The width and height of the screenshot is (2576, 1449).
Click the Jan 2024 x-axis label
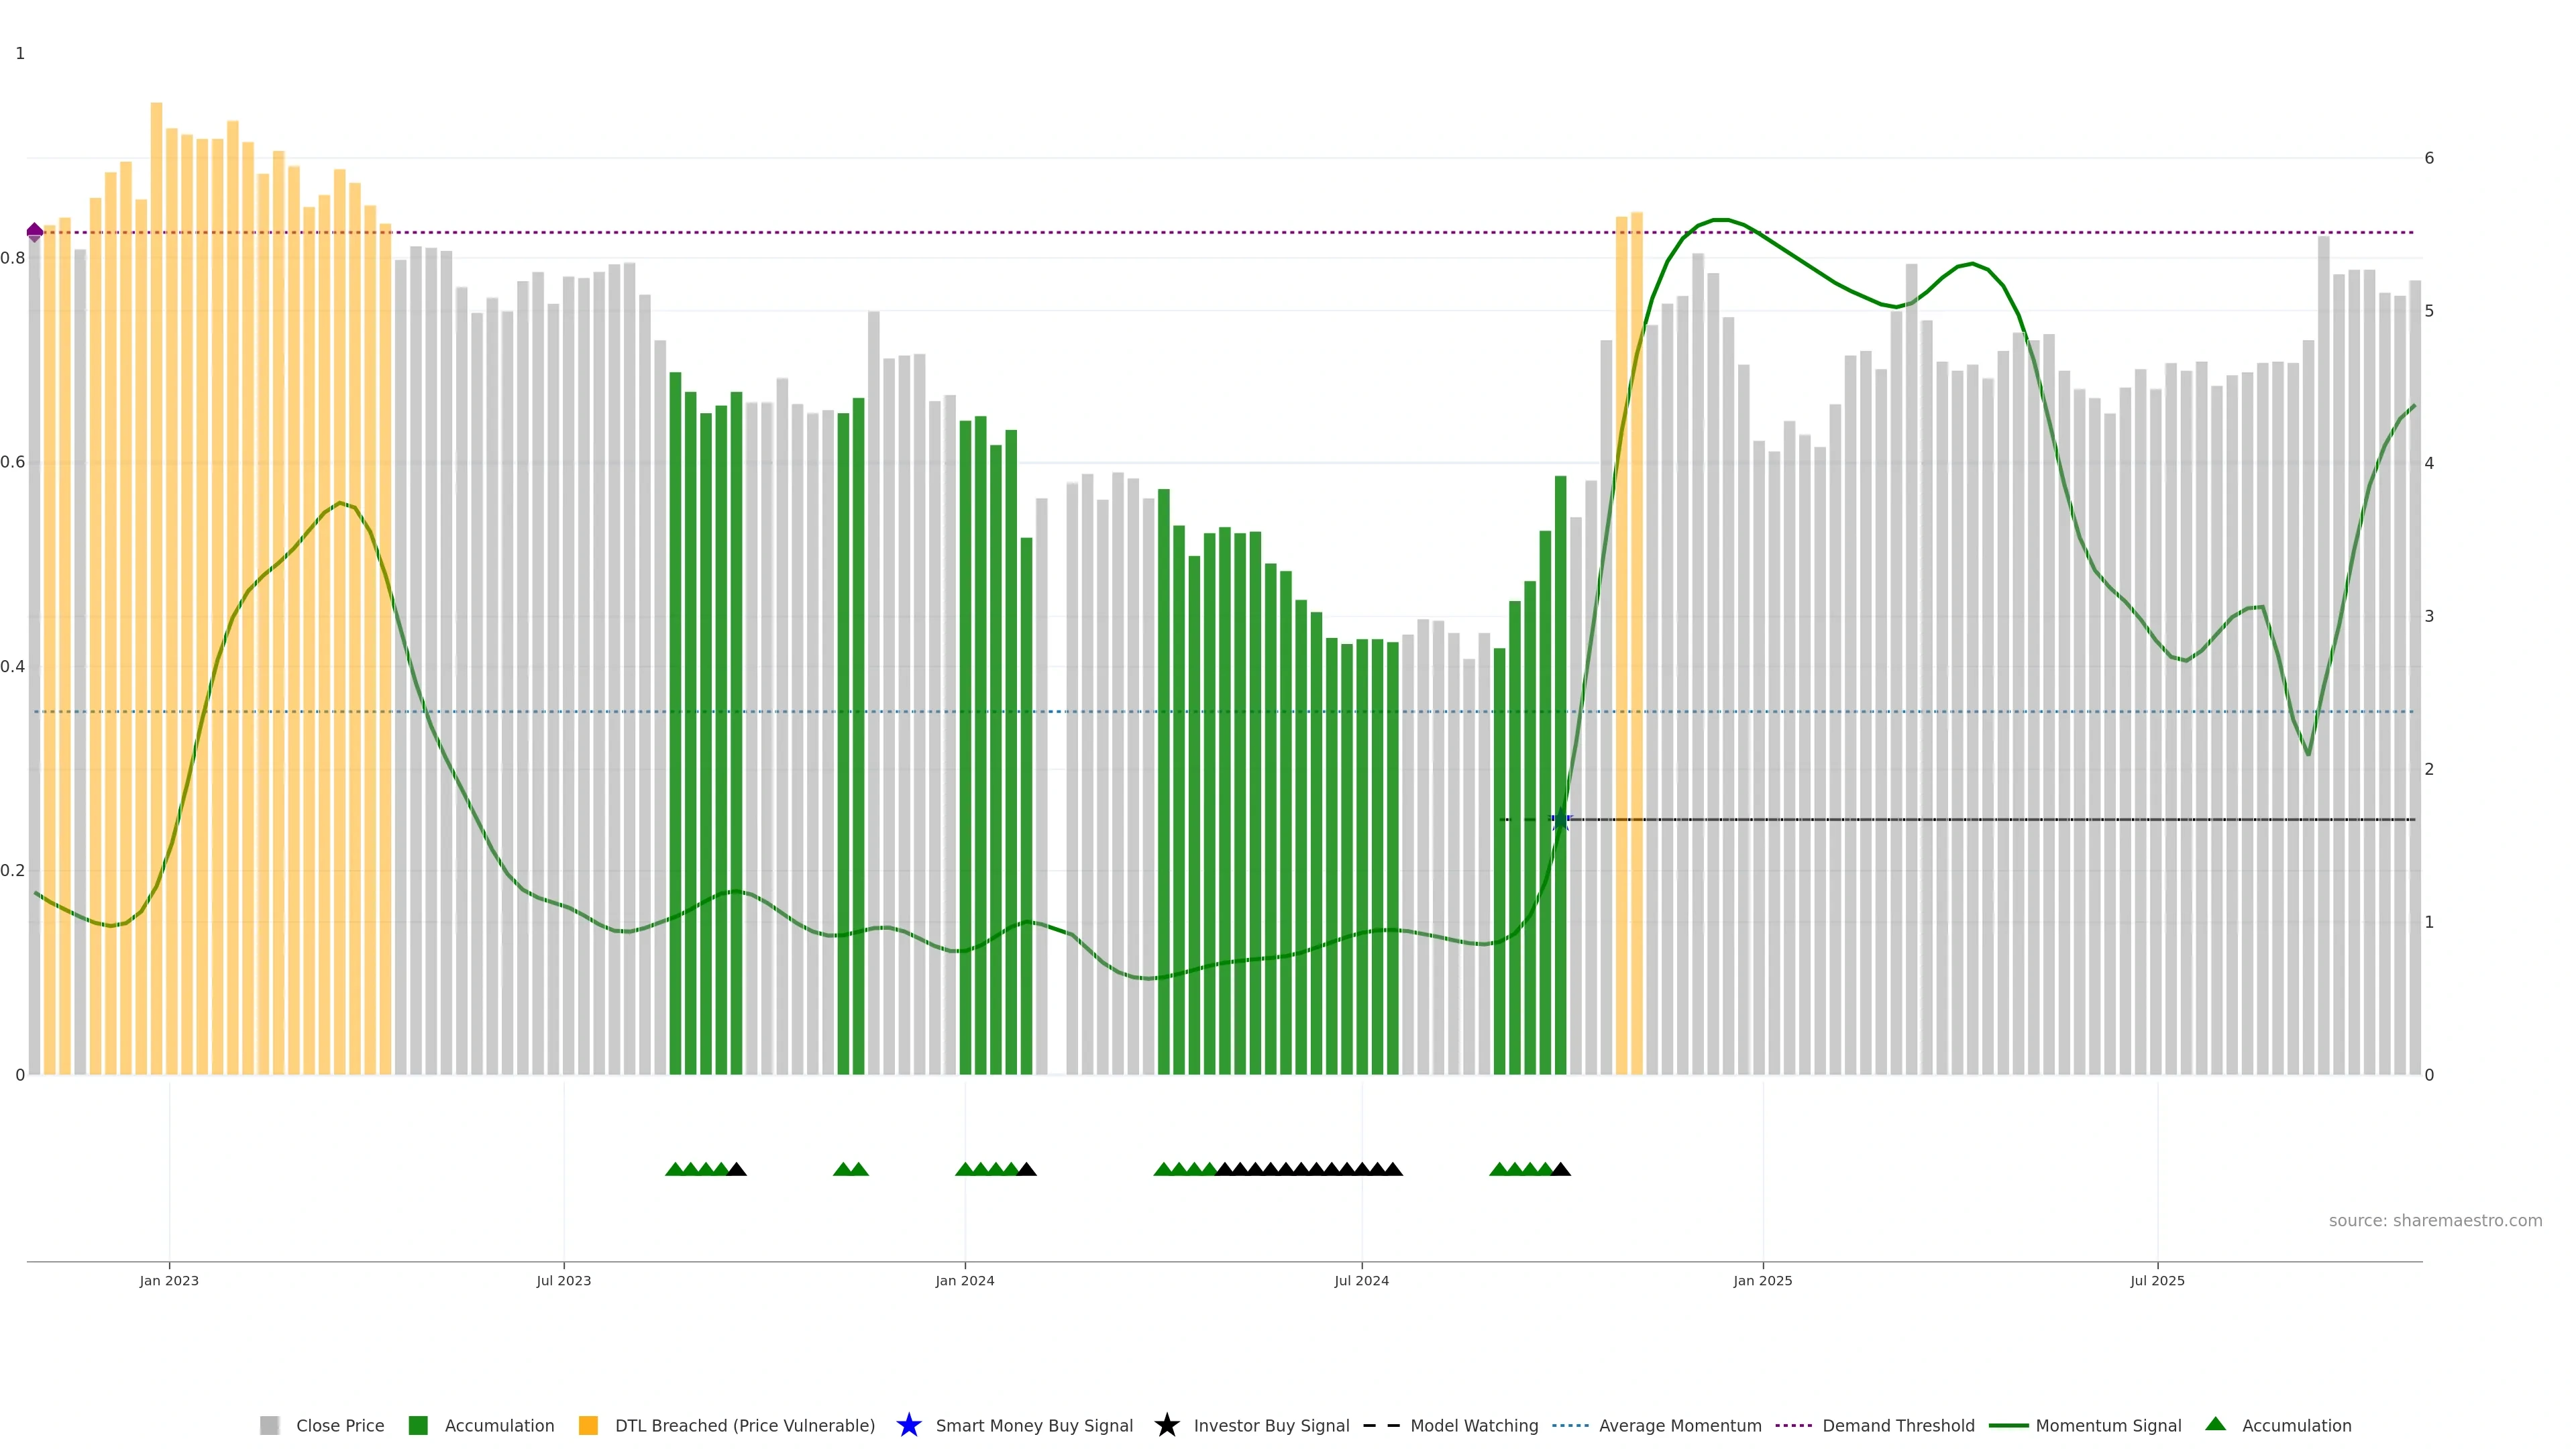[x=964, y=1280]
